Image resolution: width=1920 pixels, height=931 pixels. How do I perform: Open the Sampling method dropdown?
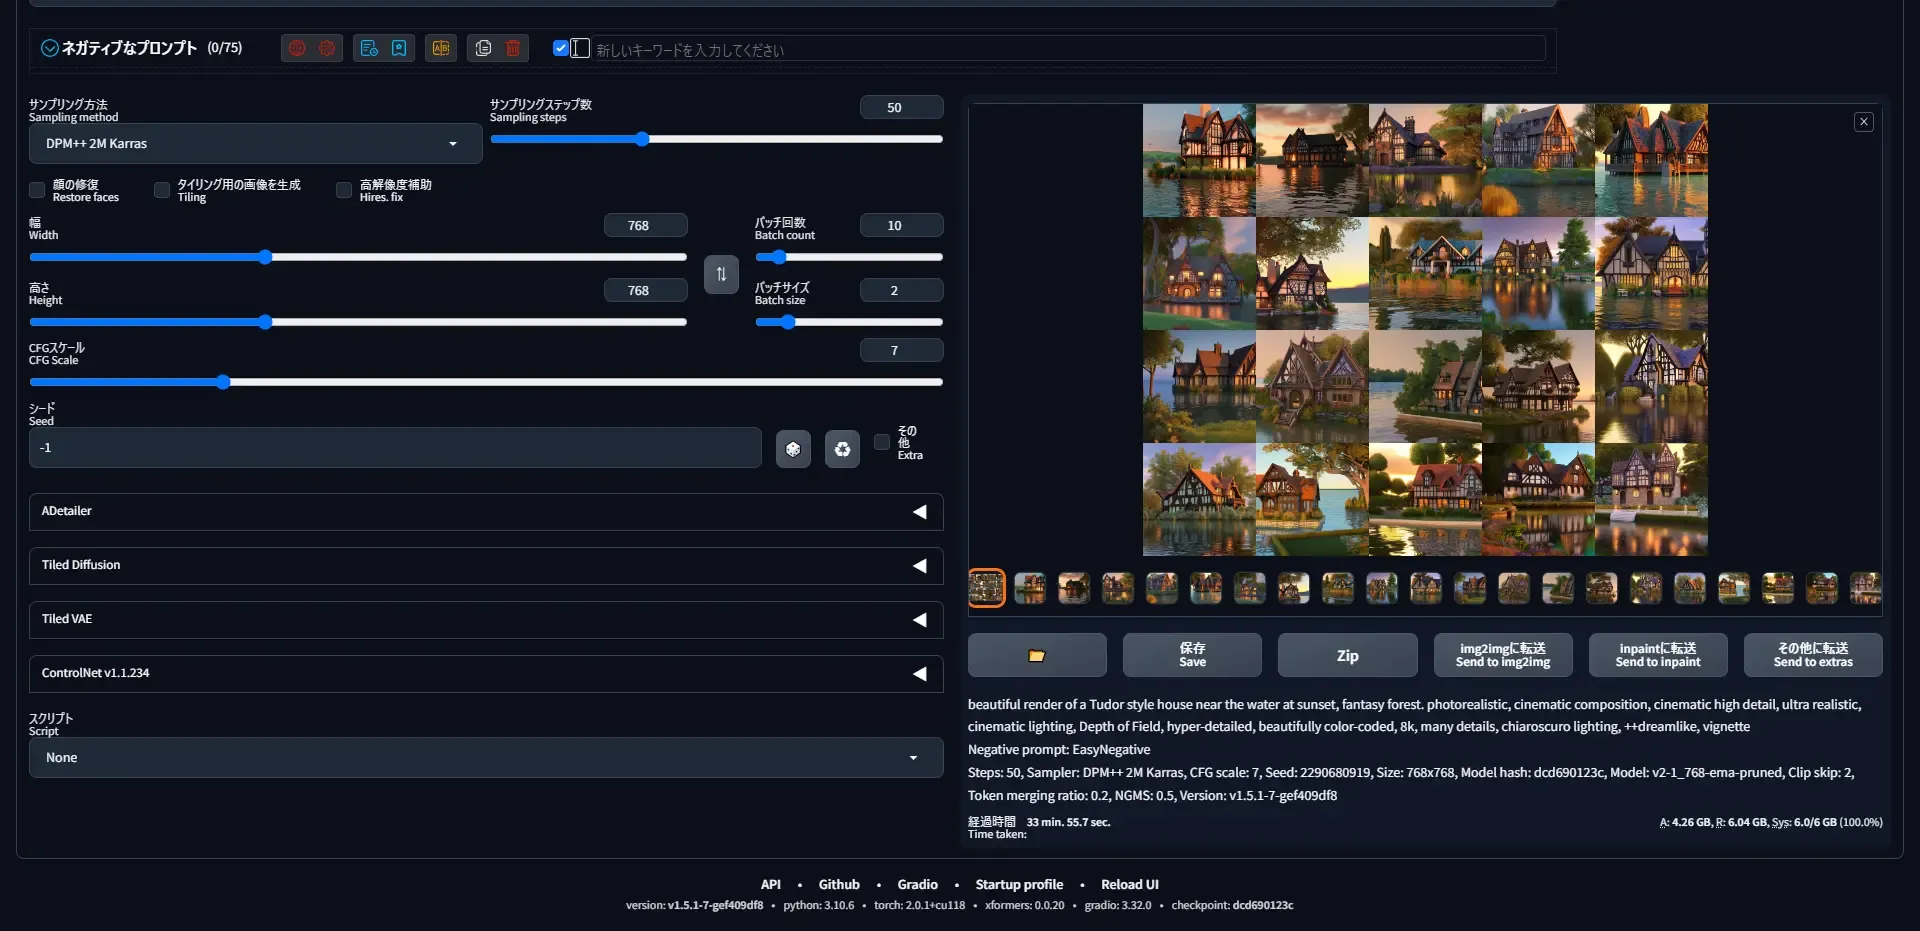(x=255, y=144)
